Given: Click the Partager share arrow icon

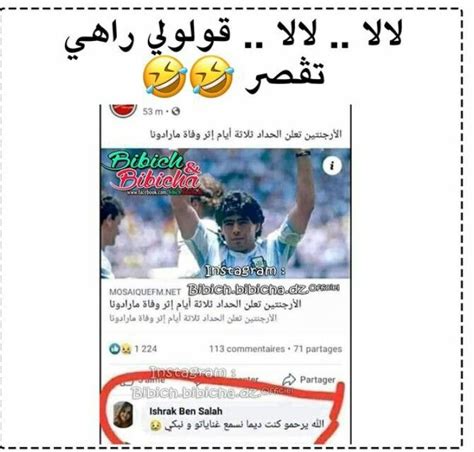Looking at the screenshot, I should click(289, 379).
